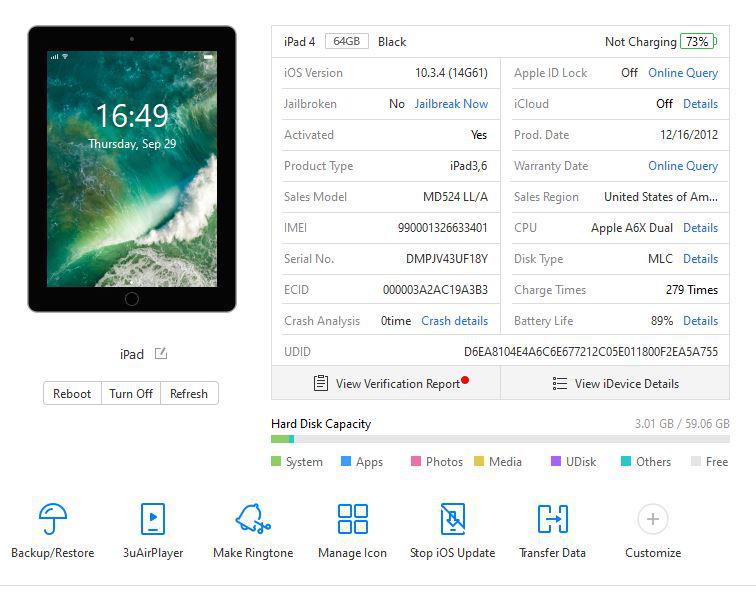Open the Manage Icon grid tool
The width and height of the screenshot is (756, 592).
352,519
